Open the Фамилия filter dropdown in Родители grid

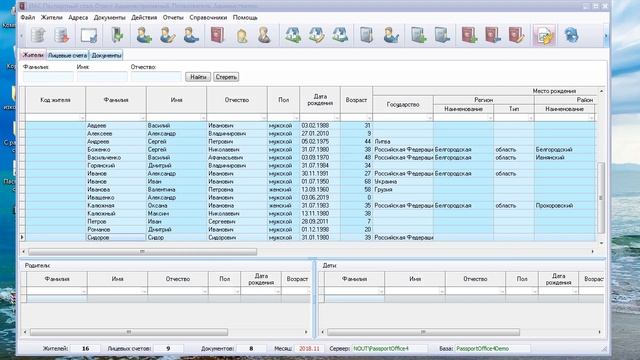click(x=83, y=291)
